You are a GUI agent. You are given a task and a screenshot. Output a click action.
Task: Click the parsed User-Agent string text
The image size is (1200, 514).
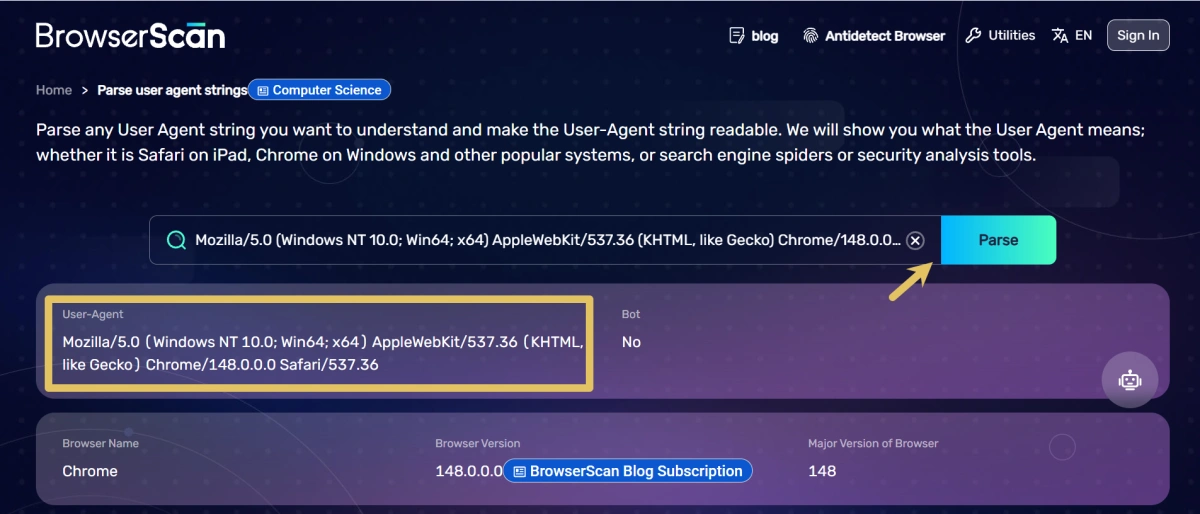coord(324,353)
